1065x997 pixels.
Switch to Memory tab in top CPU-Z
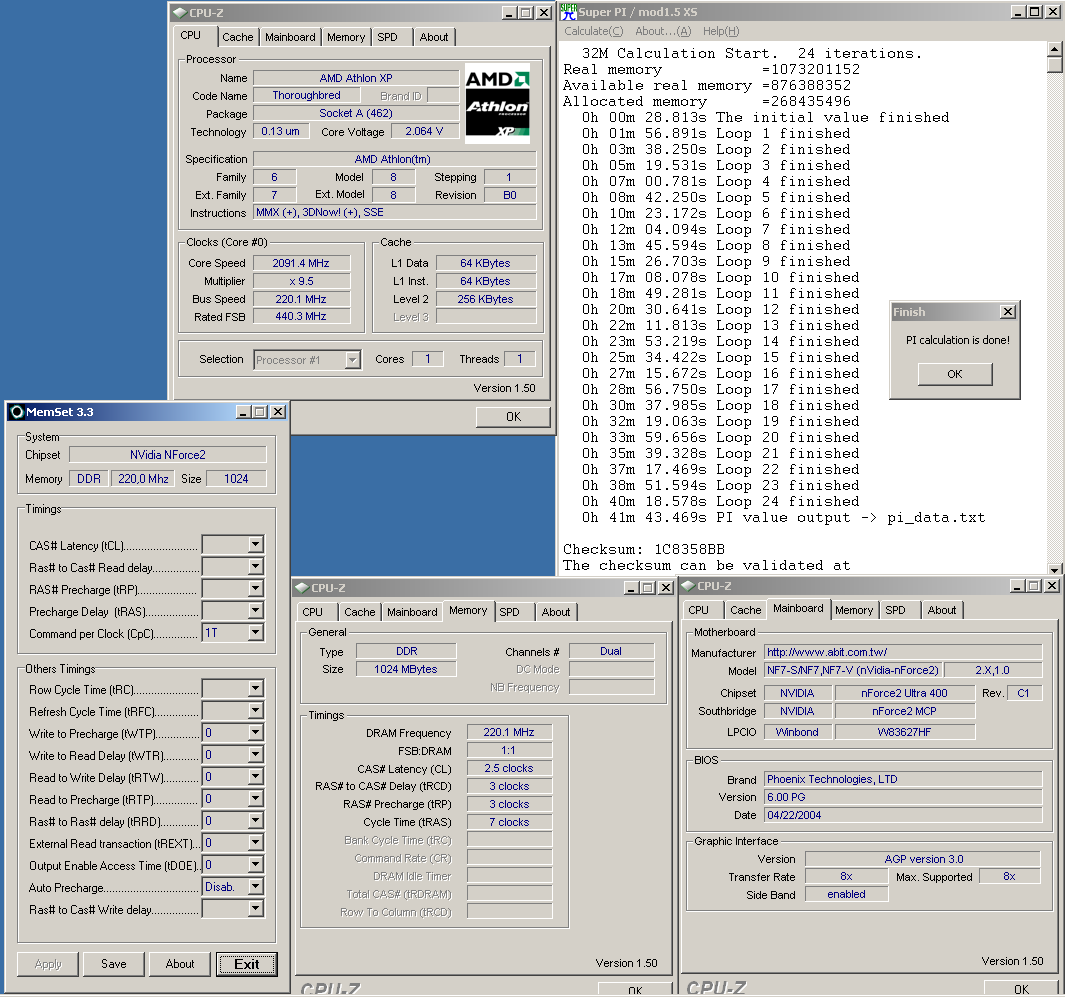346,37
